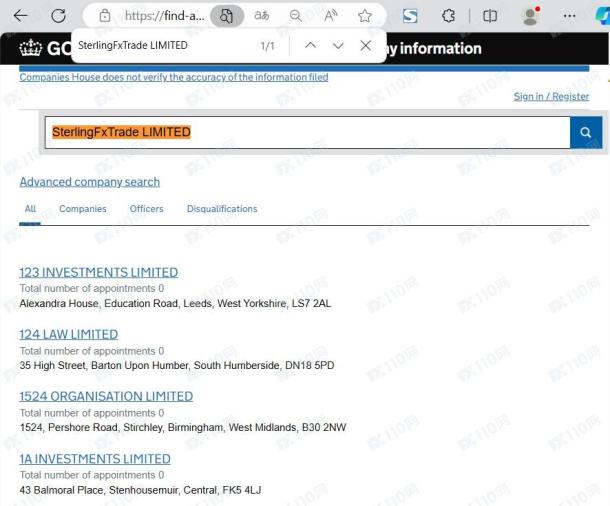Click the company search input box
Screen dimensions: 610x506
(307, 132)
